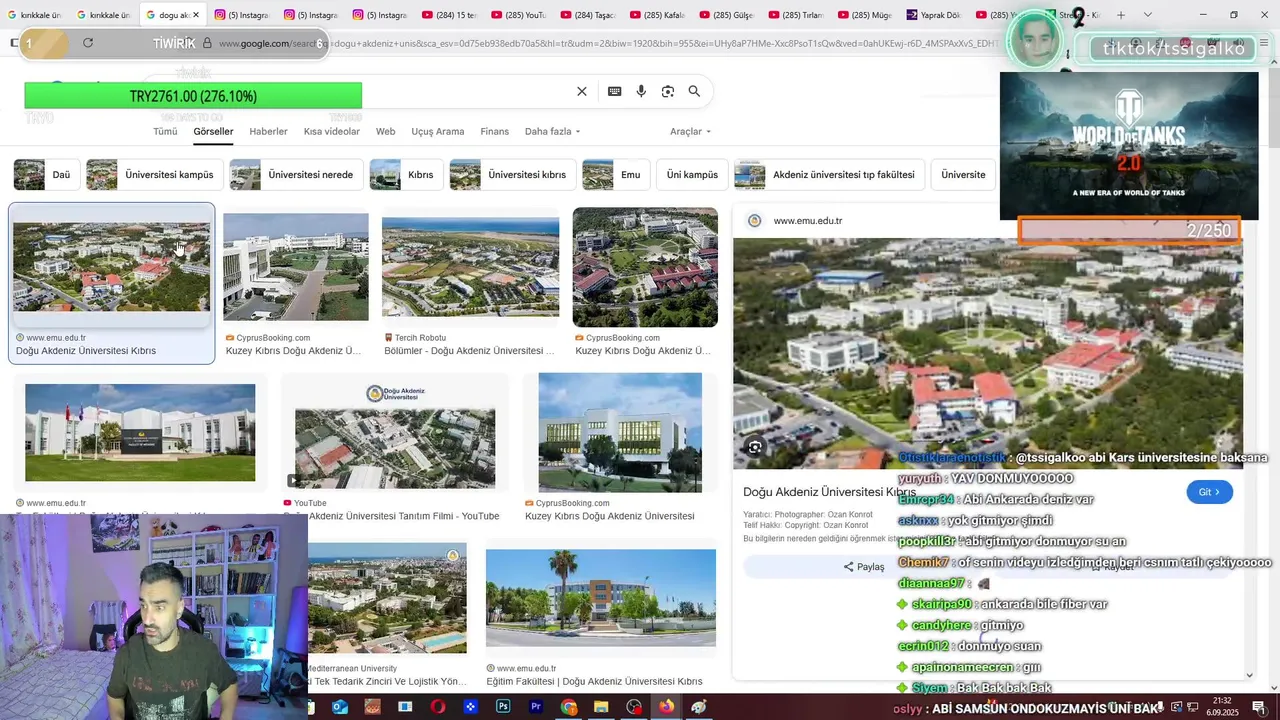This screenshot has width=1280, height=720.
Task: Open 'Eğitim Fakültesi' palm tree building image
Action: (601, 597)
